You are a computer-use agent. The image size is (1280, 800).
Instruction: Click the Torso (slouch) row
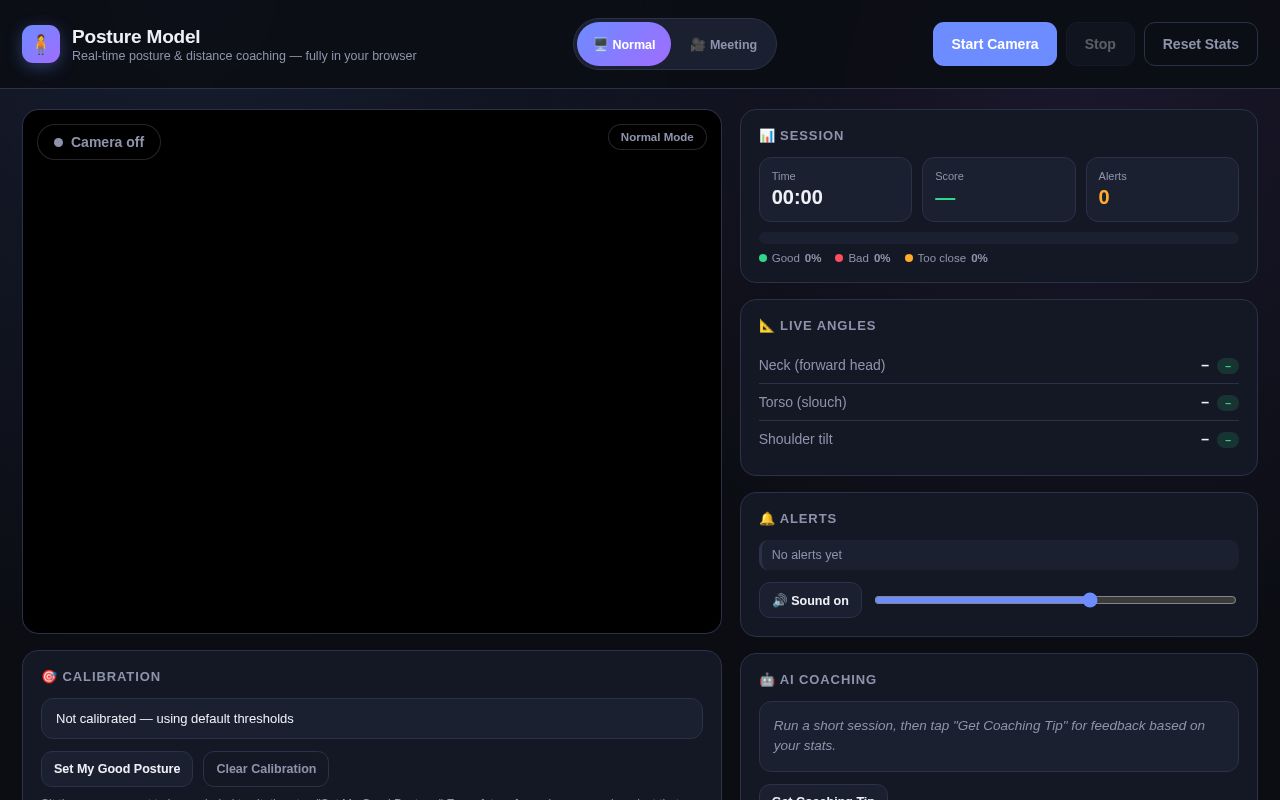[x=998, y=402]
